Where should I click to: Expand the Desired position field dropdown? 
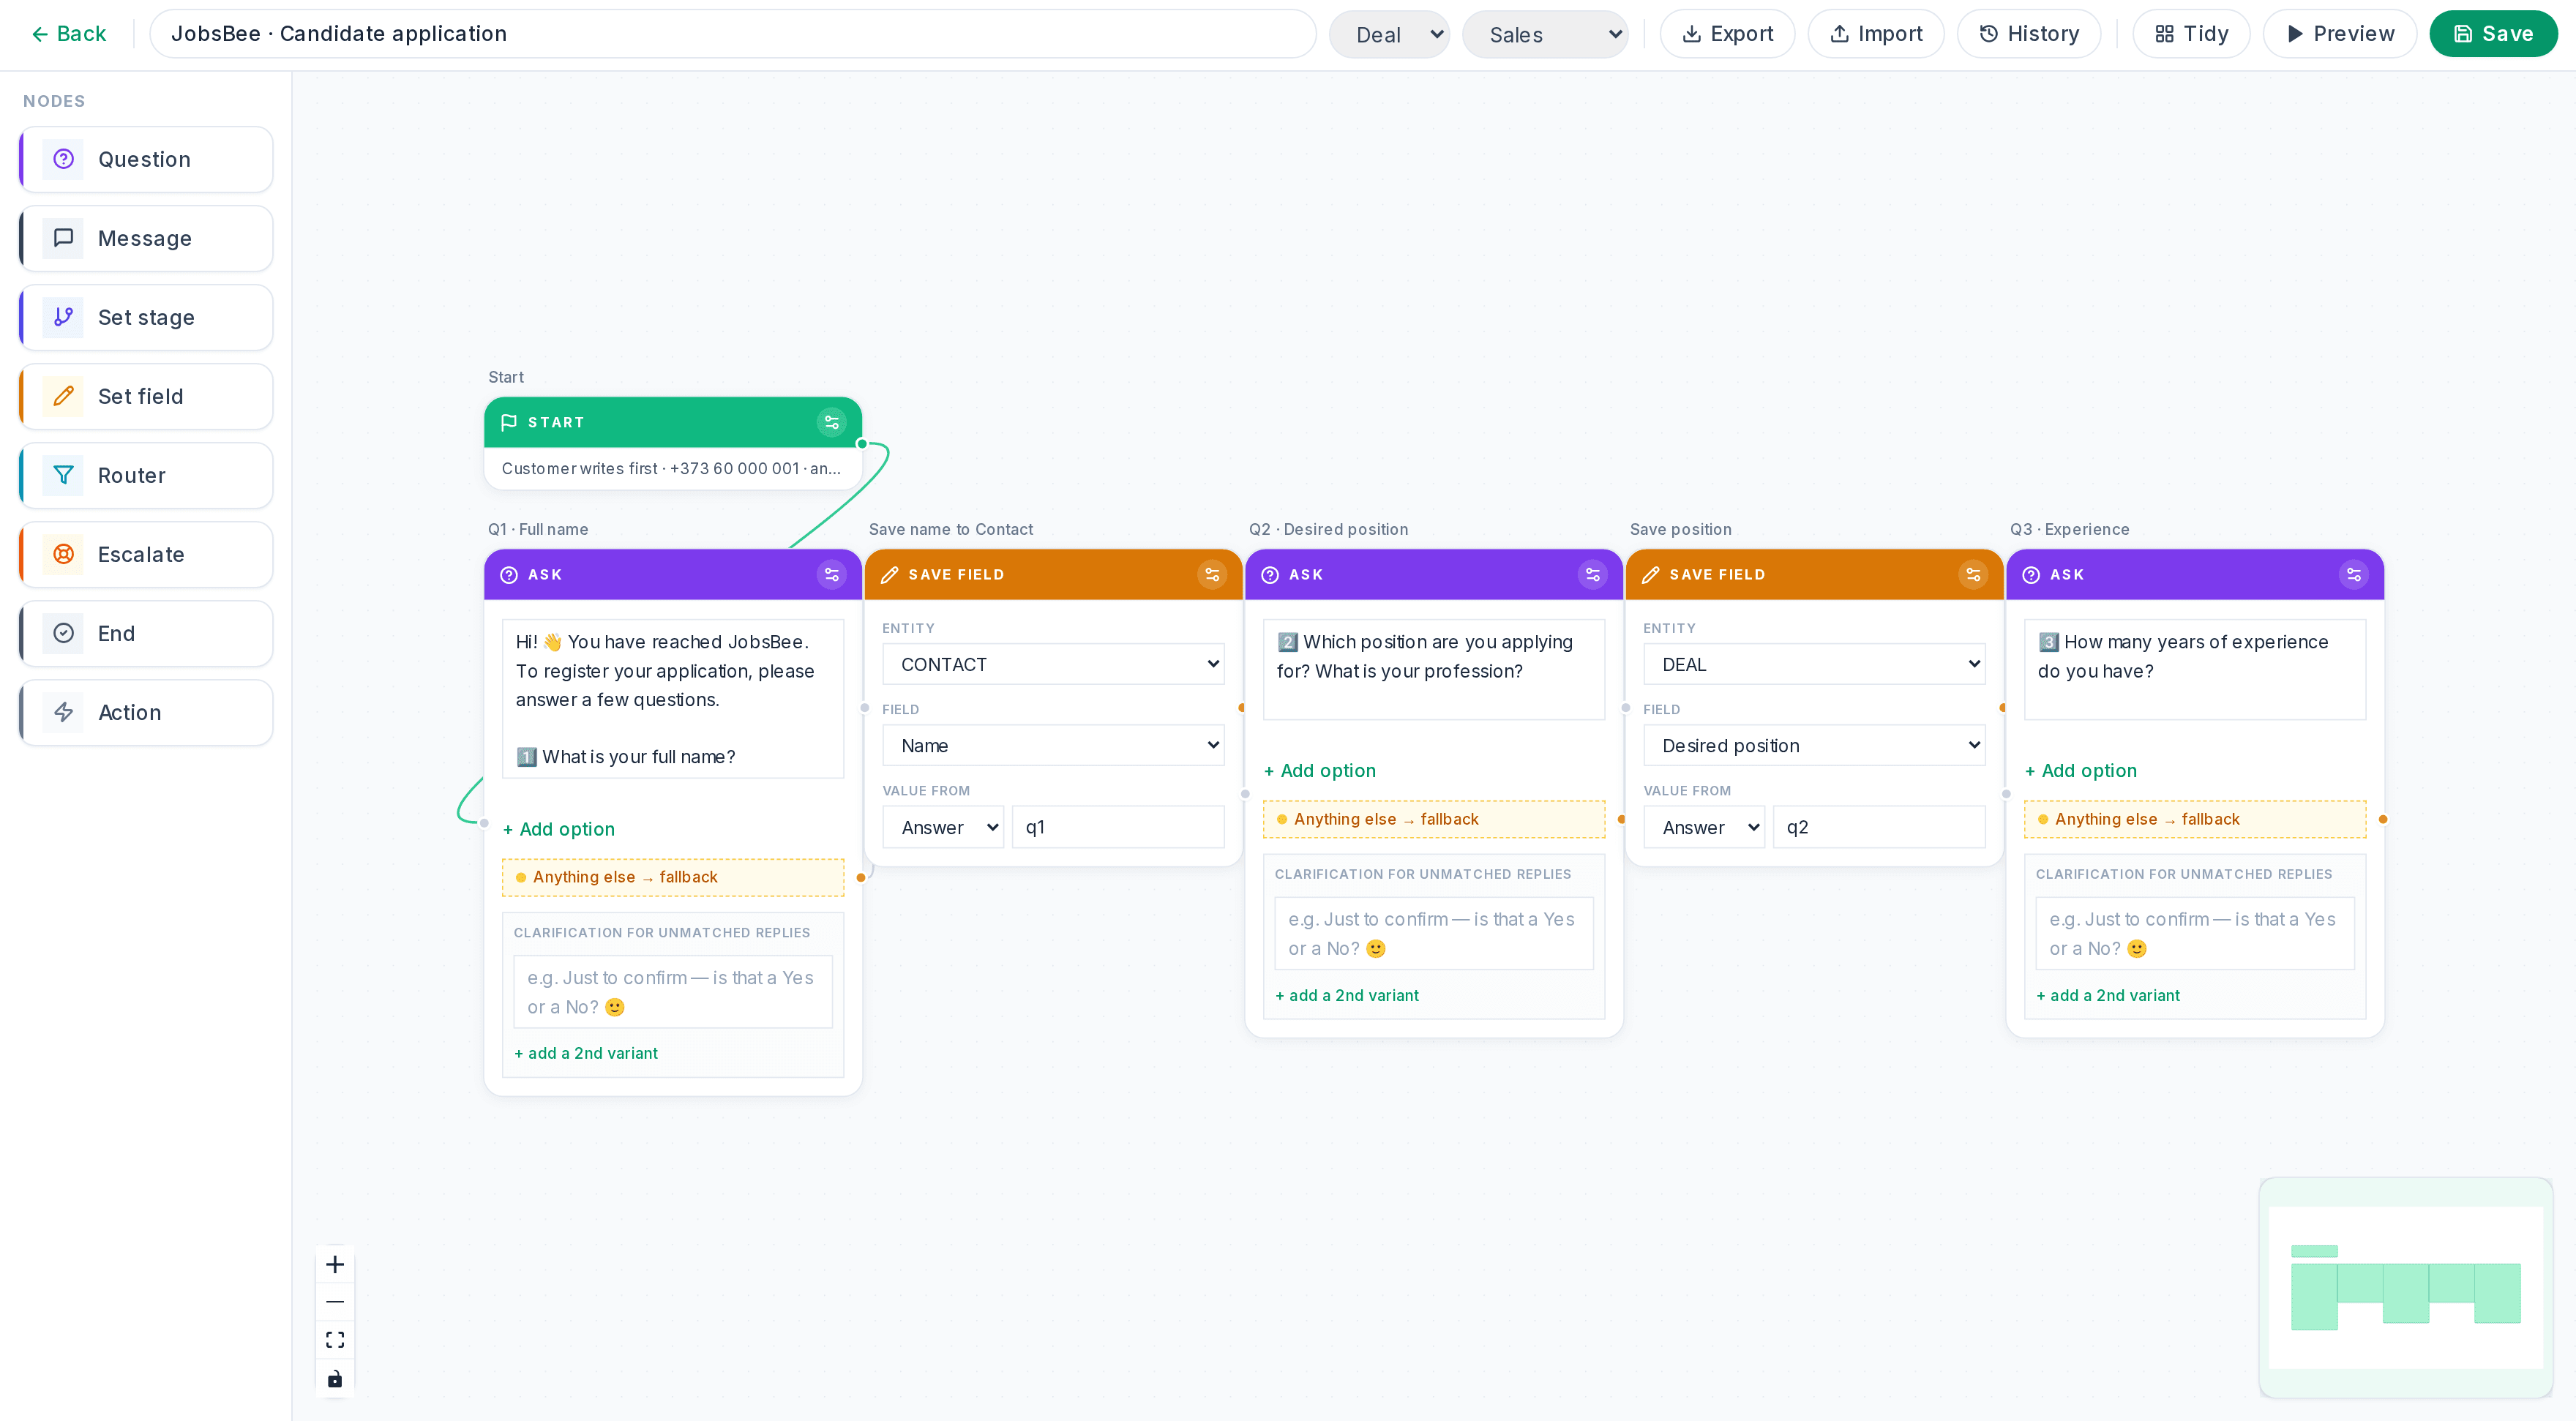1814,745
